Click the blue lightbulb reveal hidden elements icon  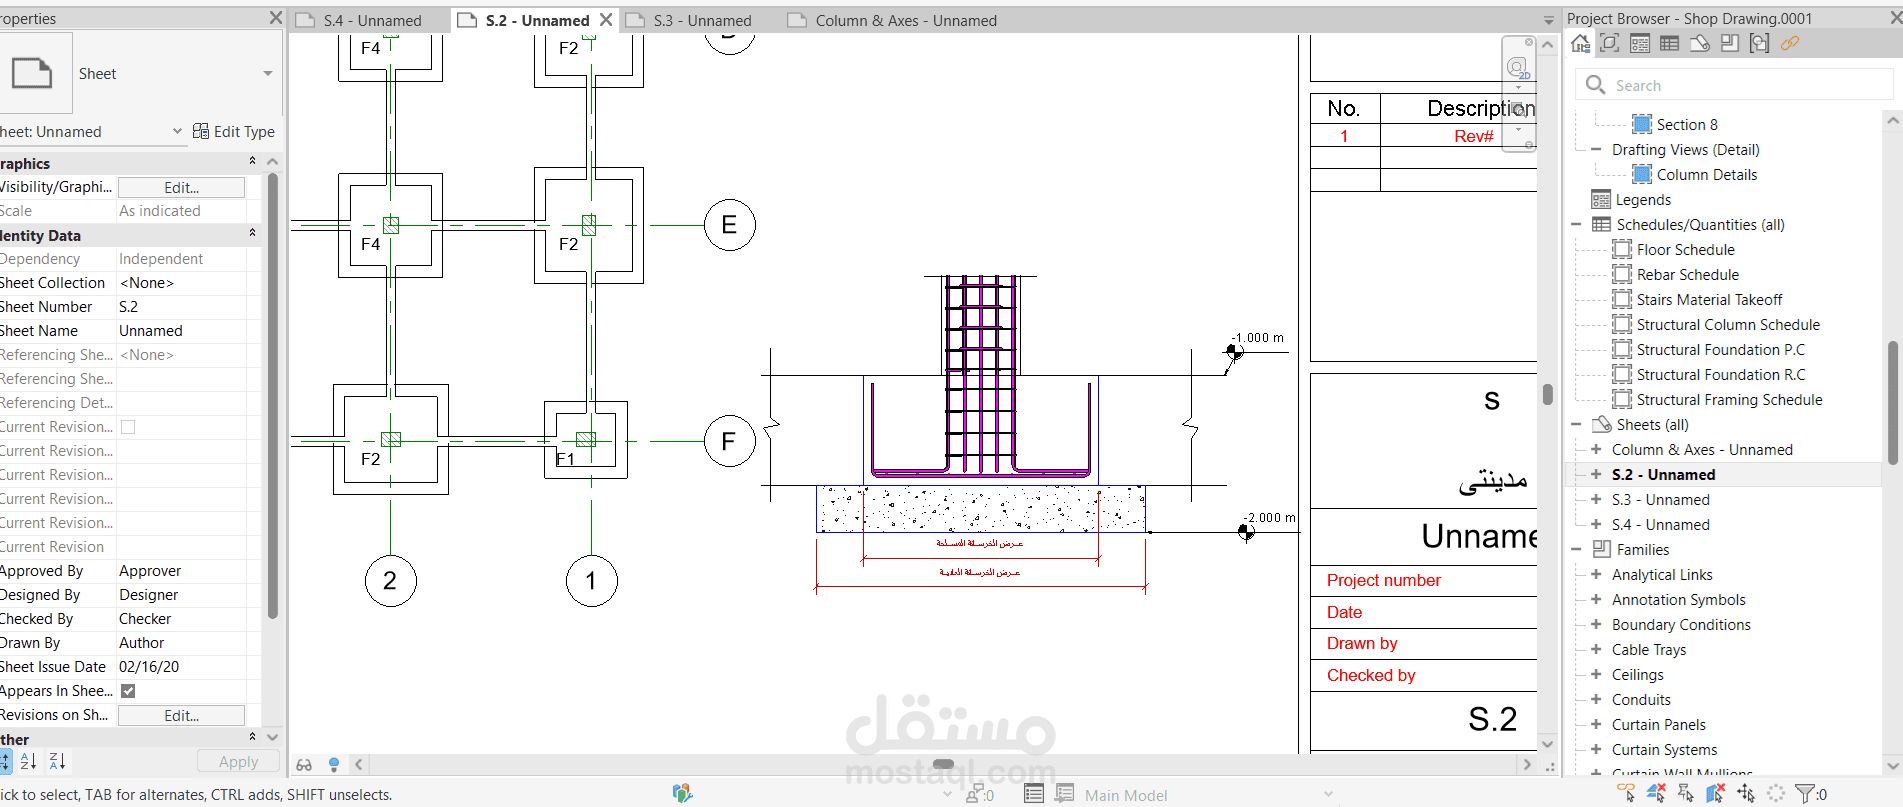[x=334, y=765]
